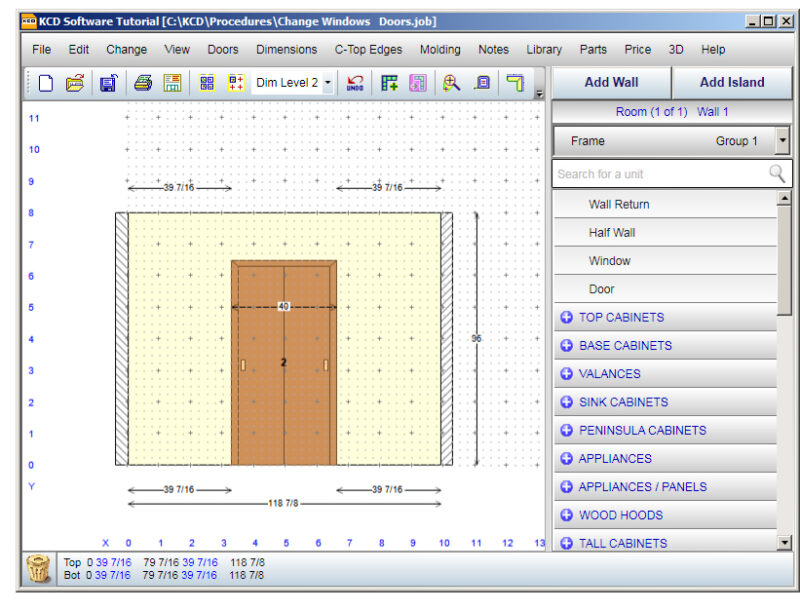Viewport: 800px width, 611px height.
Task: Expand the TOP CABINETS category
Action: click(x=566, y=317)
